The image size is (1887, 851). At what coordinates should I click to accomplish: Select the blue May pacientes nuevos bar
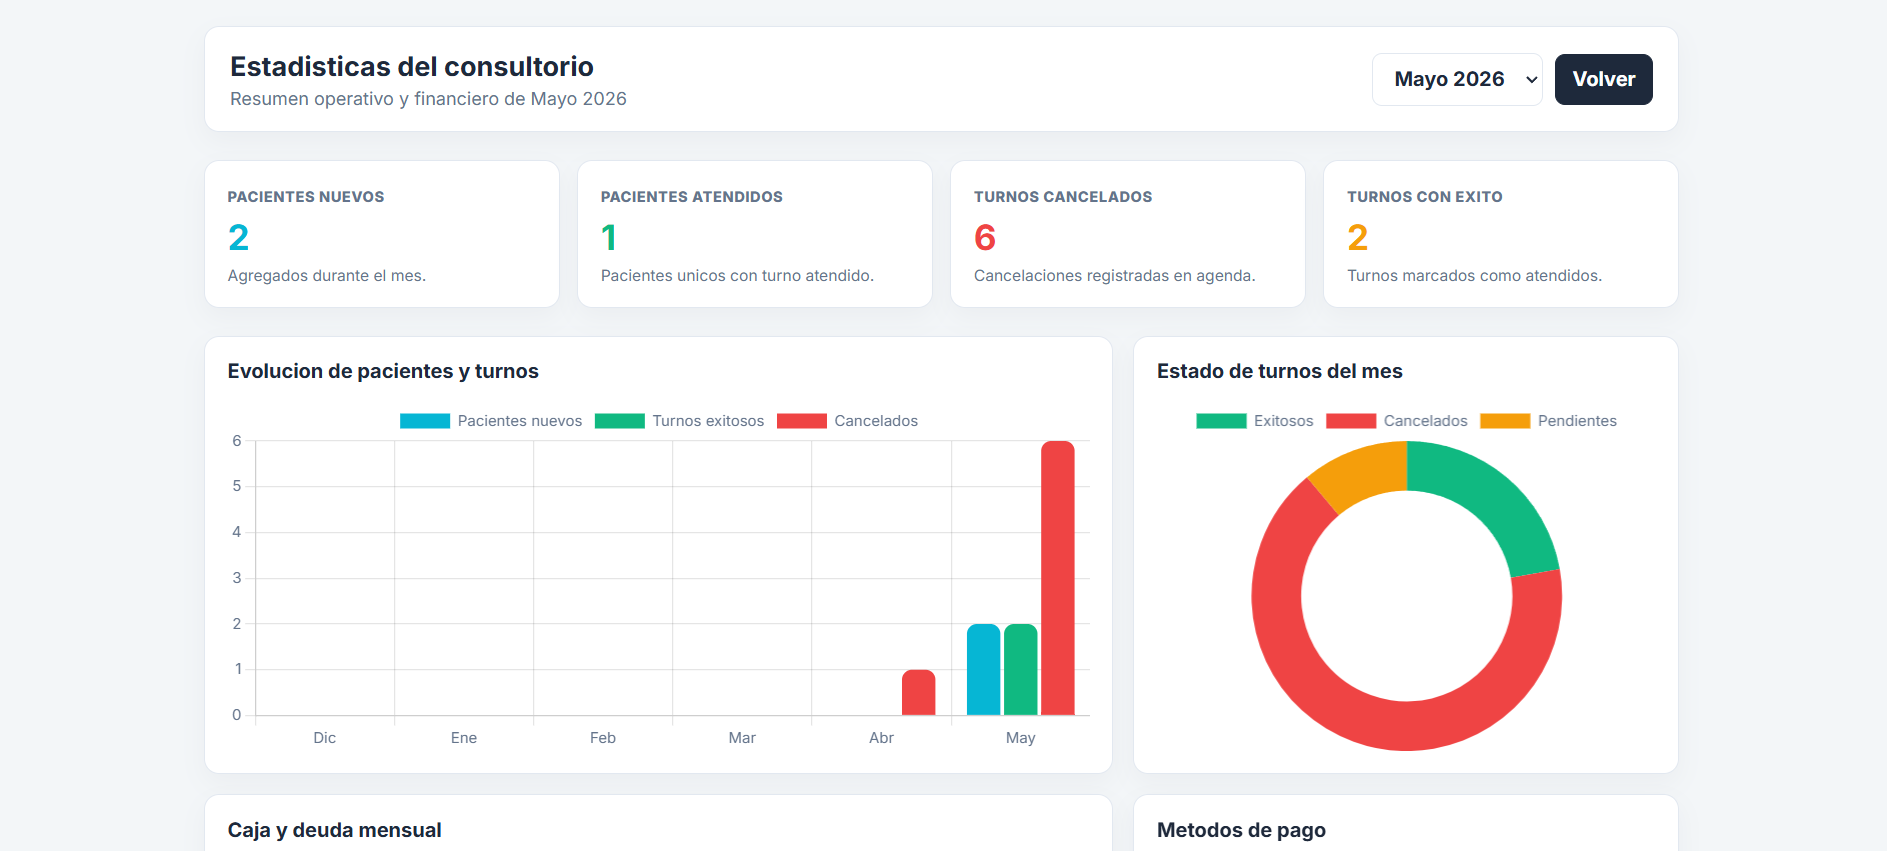[x=984, y=669]
